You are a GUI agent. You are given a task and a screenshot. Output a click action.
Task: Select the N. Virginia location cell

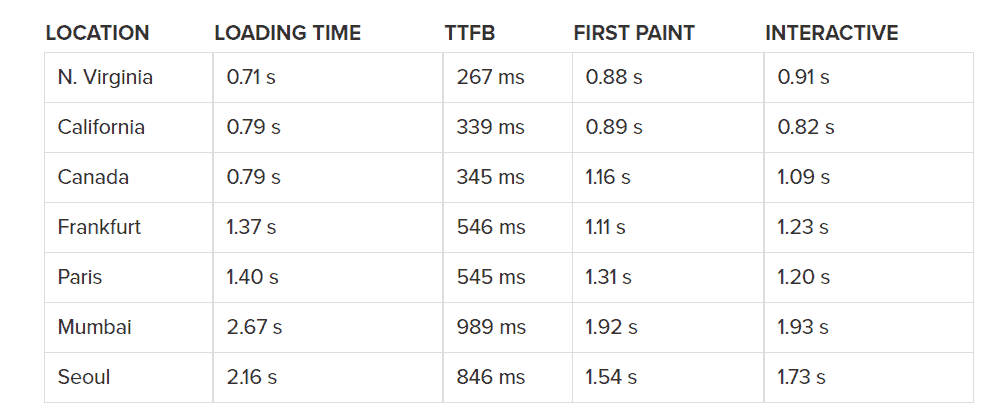[105, 77]
